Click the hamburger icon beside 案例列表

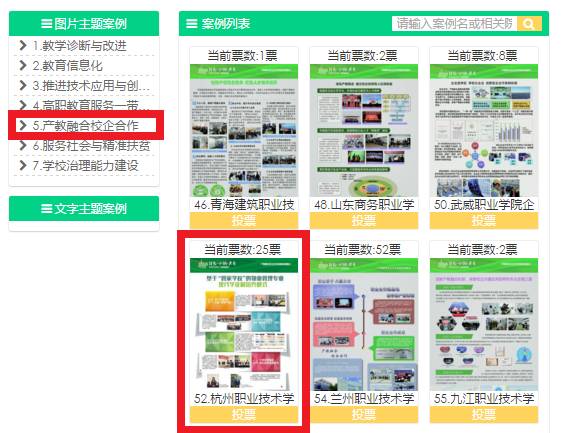(191, 24)
